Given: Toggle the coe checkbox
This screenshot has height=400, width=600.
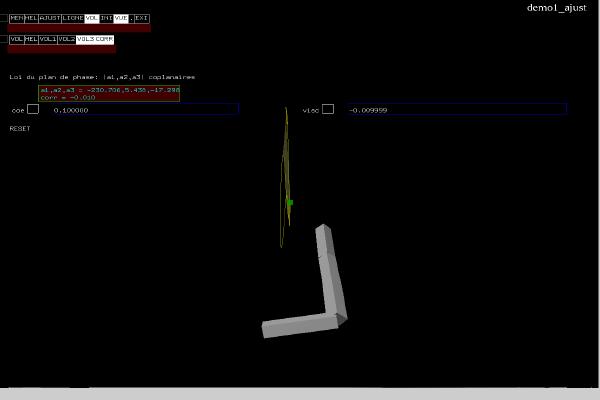Looking at the screenshot, I should click(x=33, y=109).
